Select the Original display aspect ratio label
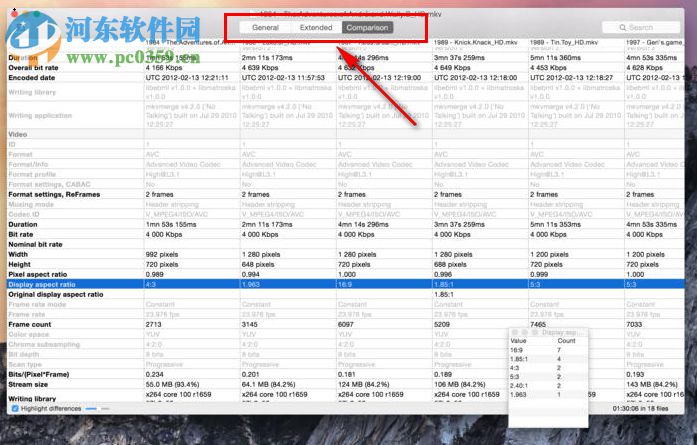The width and height of the screenshot is (697, 445). coord(56,294)
